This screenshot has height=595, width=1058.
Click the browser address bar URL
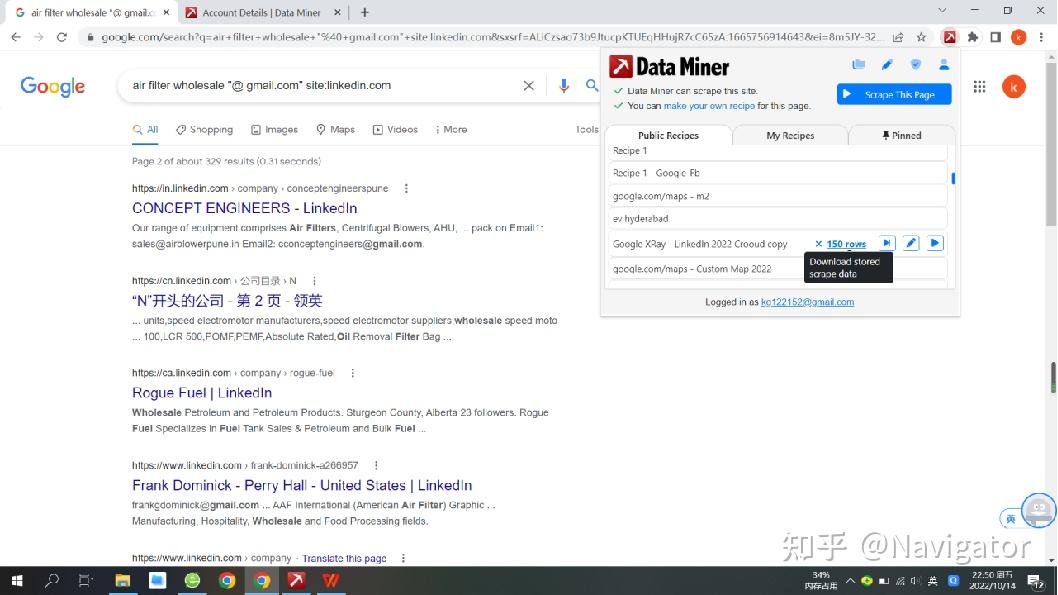491,37
